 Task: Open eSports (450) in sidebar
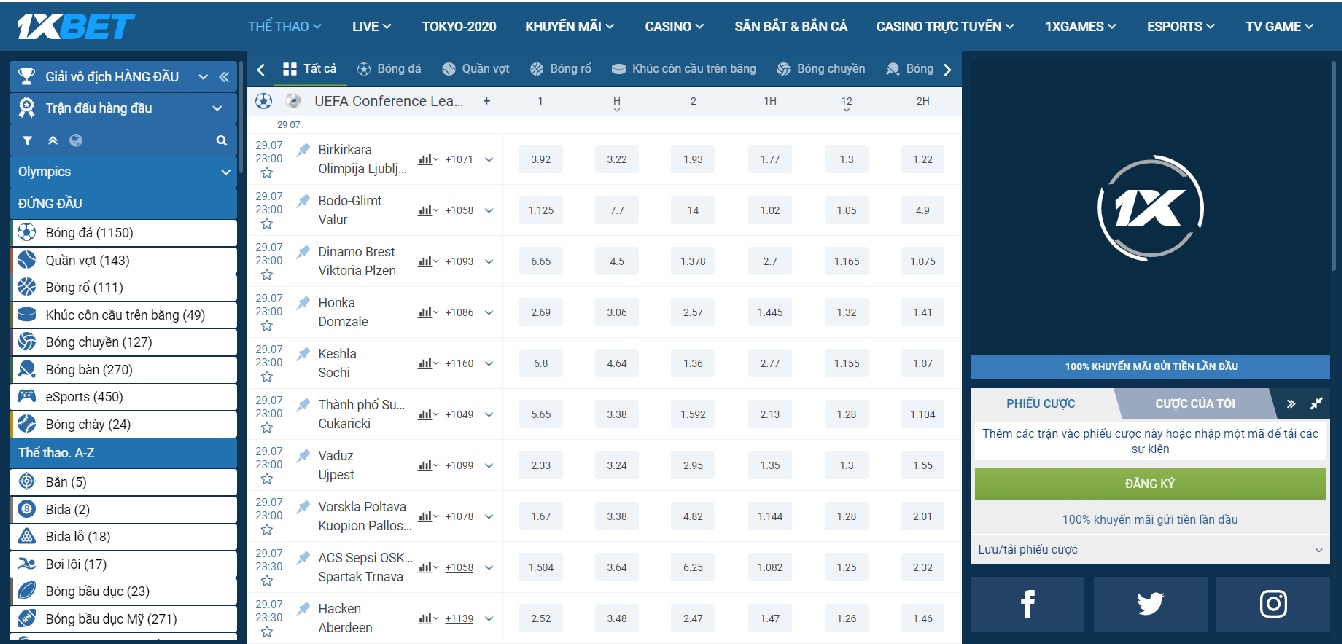124,397
